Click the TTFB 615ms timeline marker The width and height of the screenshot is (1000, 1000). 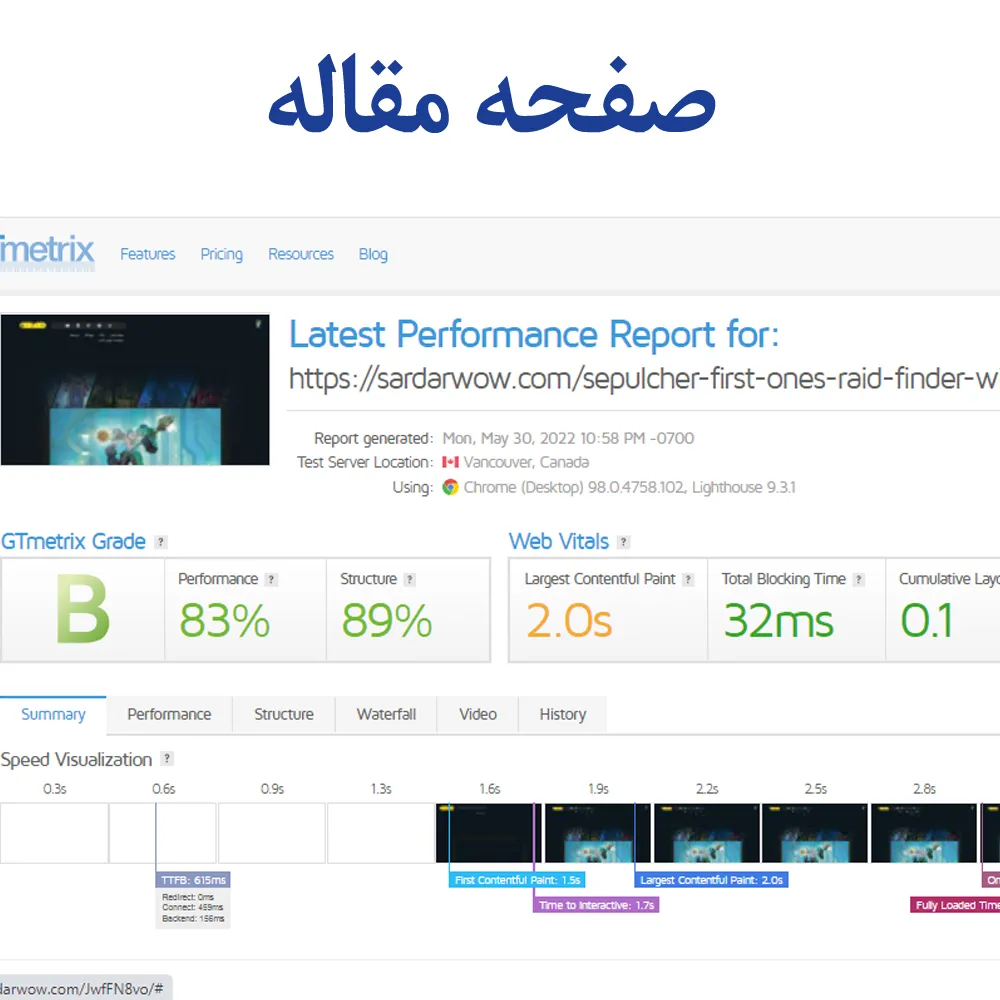[193, 880]
